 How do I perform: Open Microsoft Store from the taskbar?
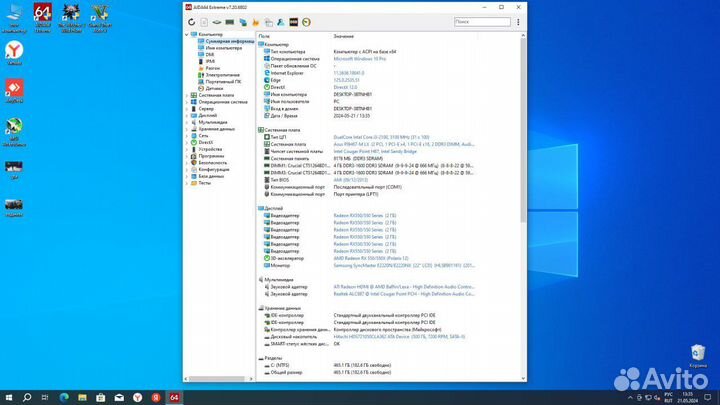(x=101, y=397)
